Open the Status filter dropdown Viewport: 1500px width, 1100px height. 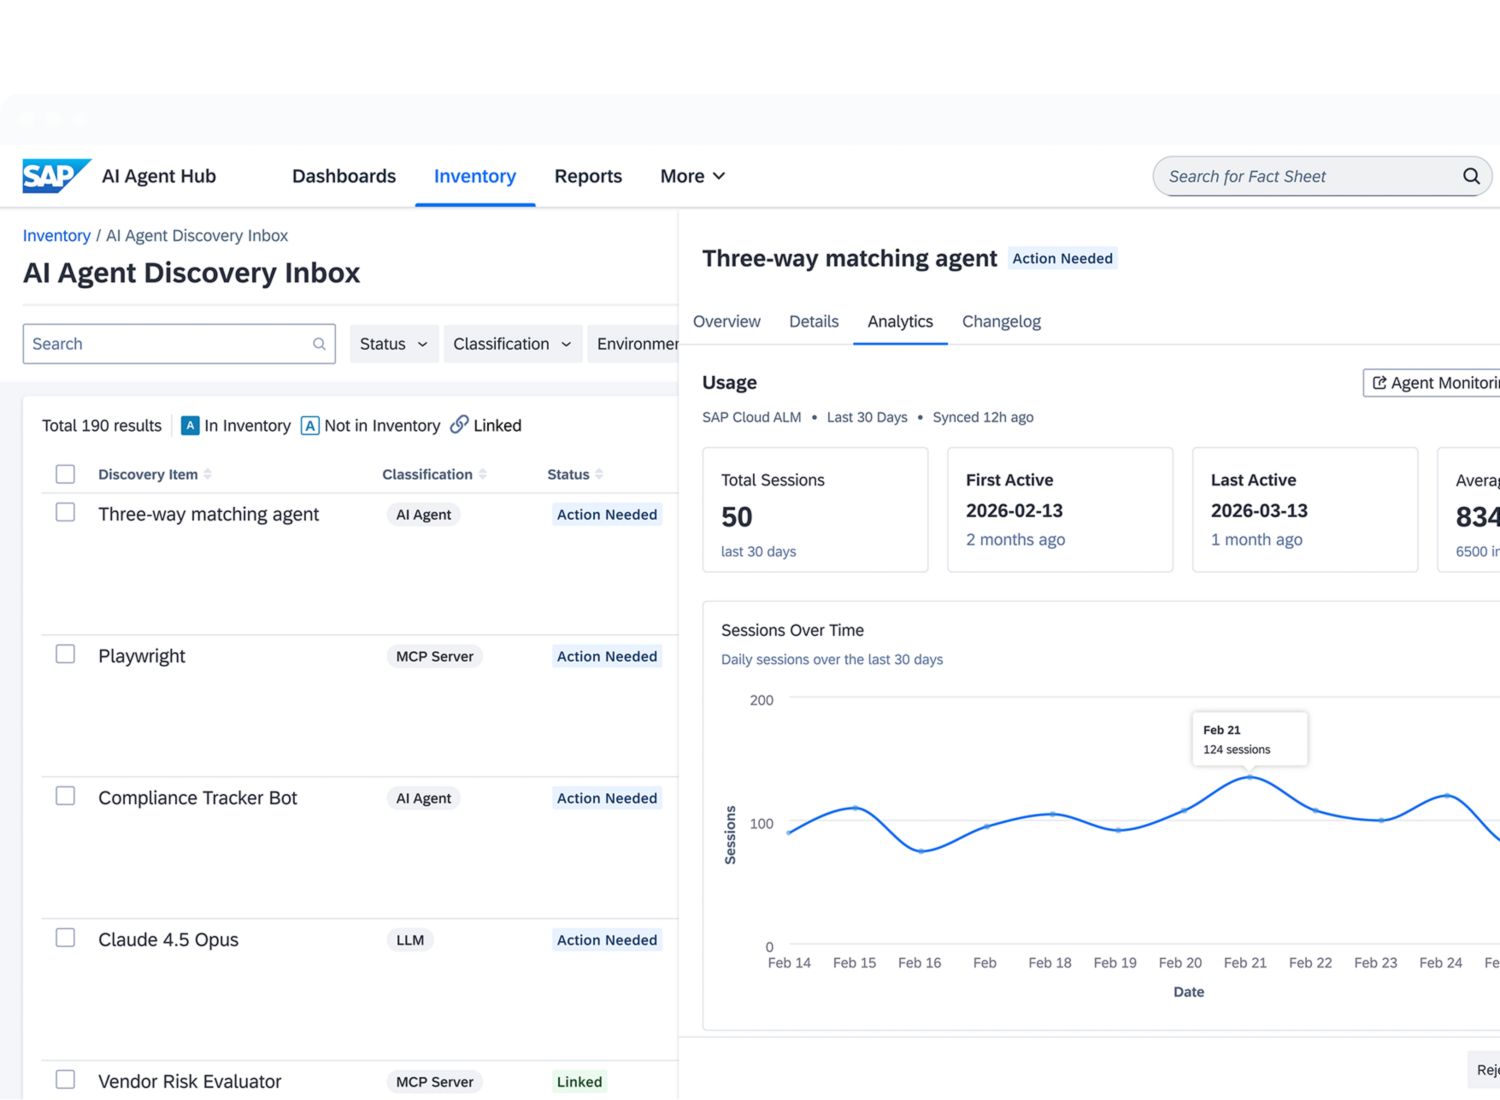point(394,344)
